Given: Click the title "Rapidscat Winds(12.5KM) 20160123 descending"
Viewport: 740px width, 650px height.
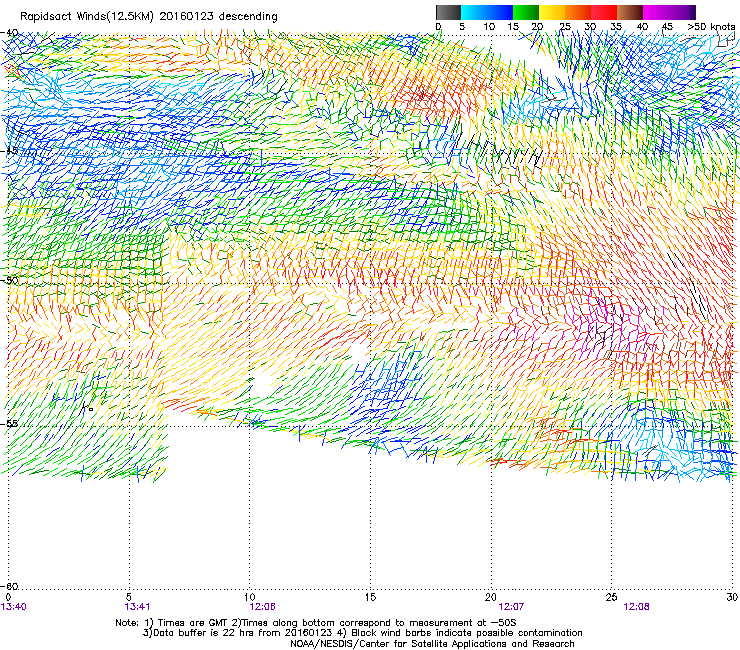Looking at the screenshot, I should pyautogui.click(x=149, y=17).
